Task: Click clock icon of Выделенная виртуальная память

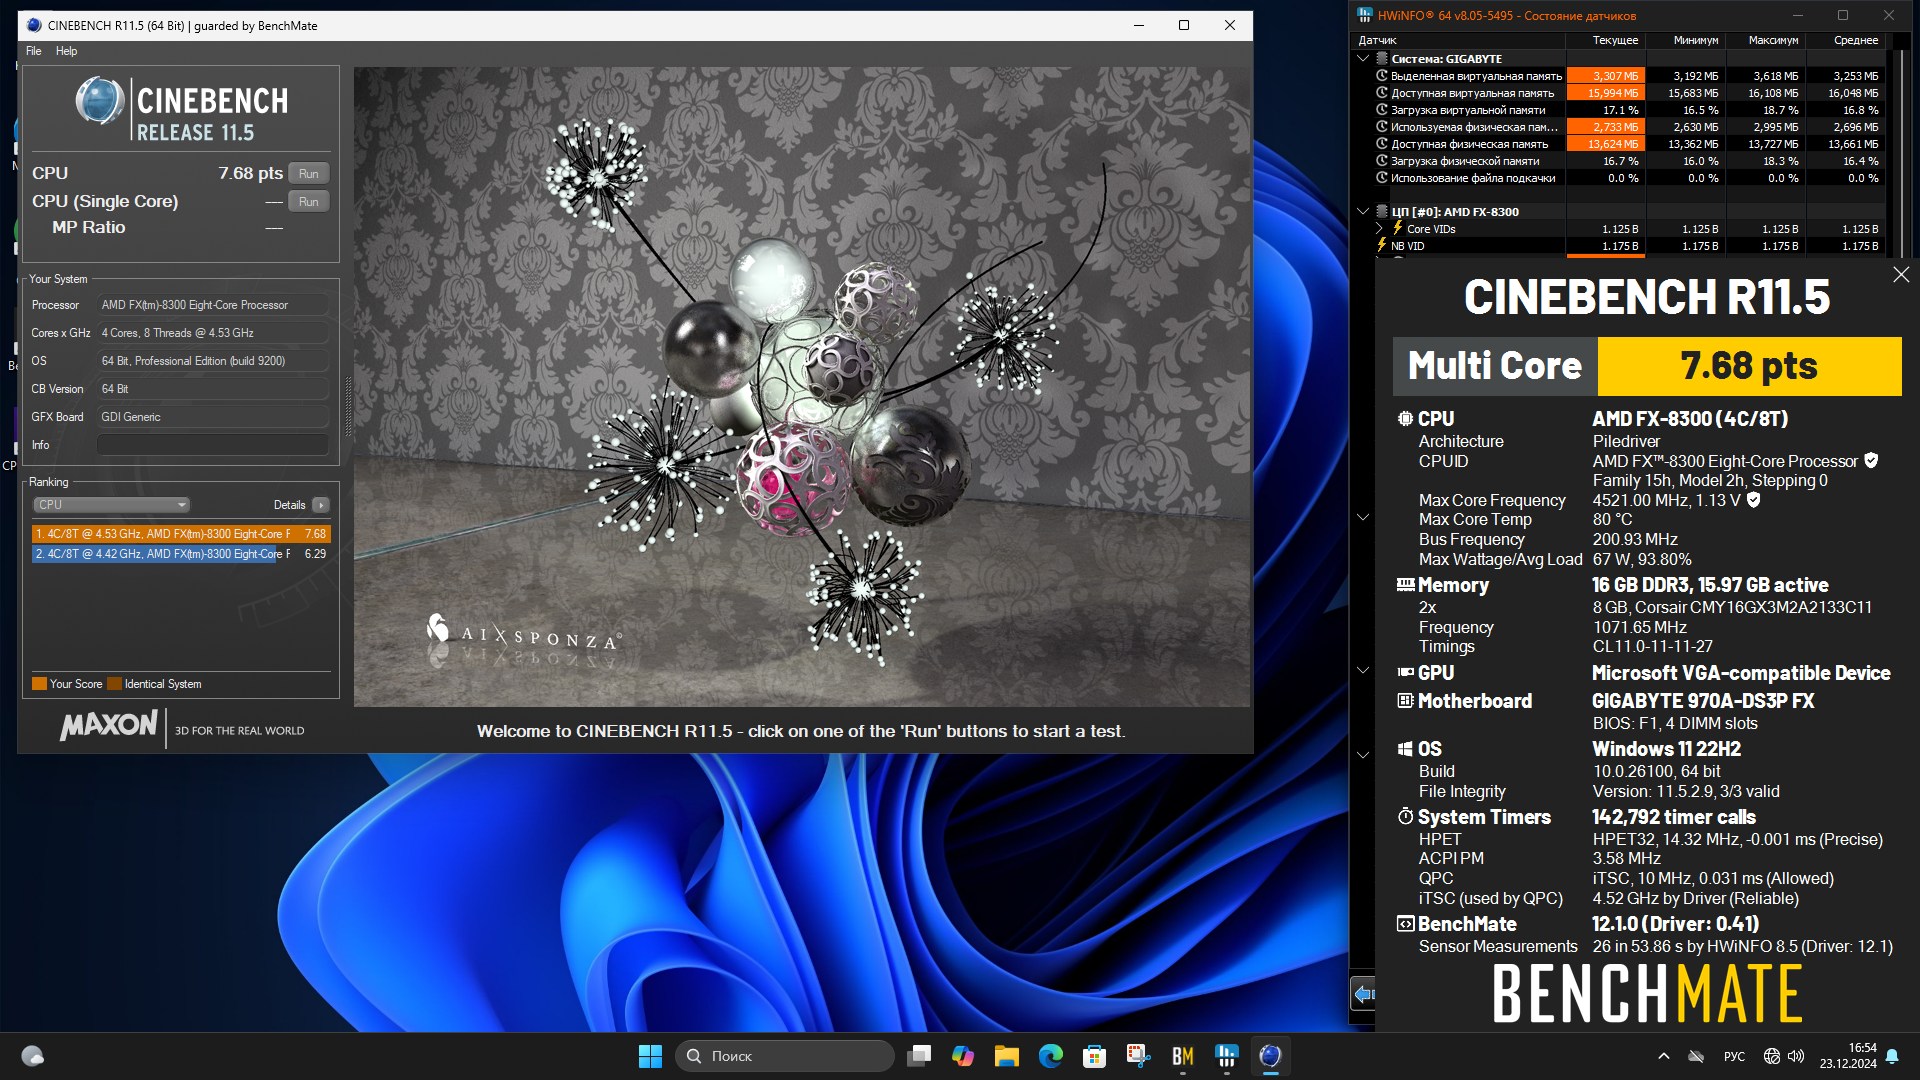Action: tap(1382, 76)
